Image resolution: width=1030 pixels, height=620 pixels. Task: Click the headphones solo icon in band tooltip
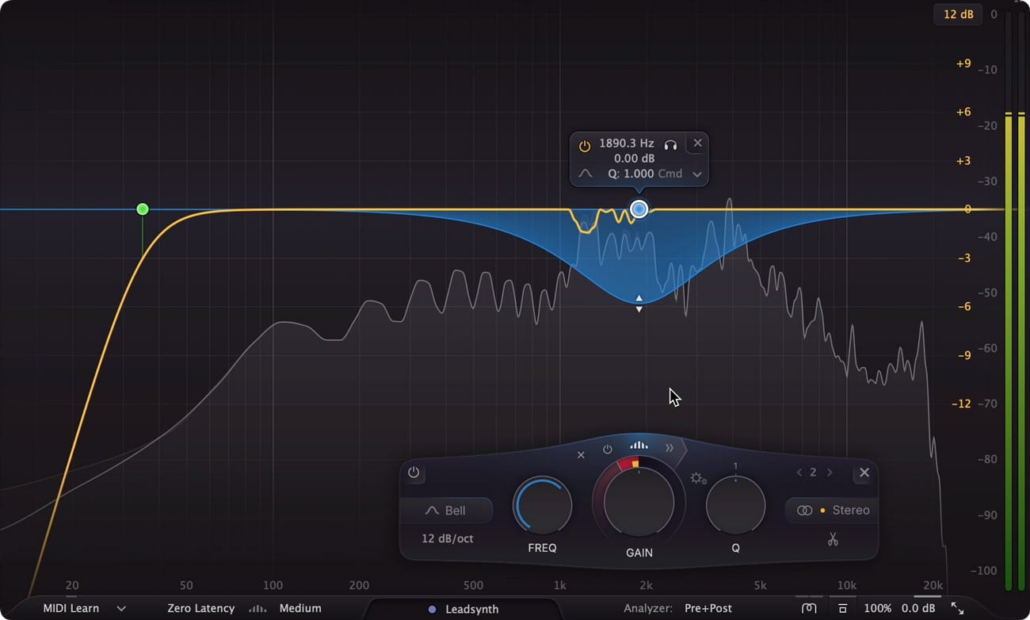(670, 145)
